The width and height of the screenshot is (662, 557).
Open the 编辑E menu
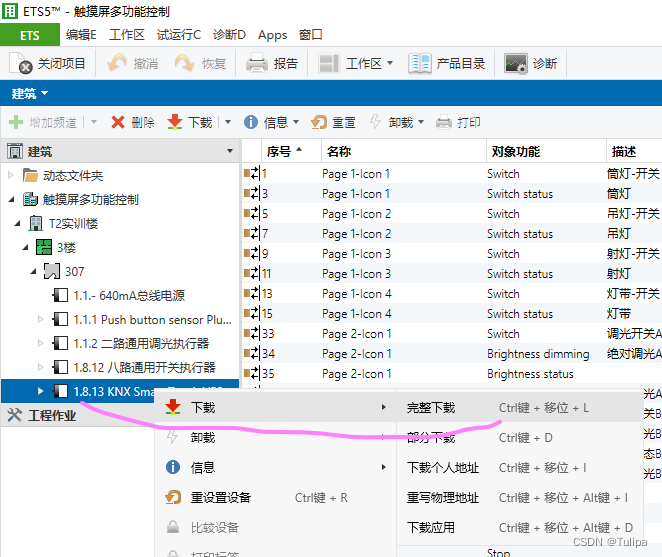tap(81, 35)
